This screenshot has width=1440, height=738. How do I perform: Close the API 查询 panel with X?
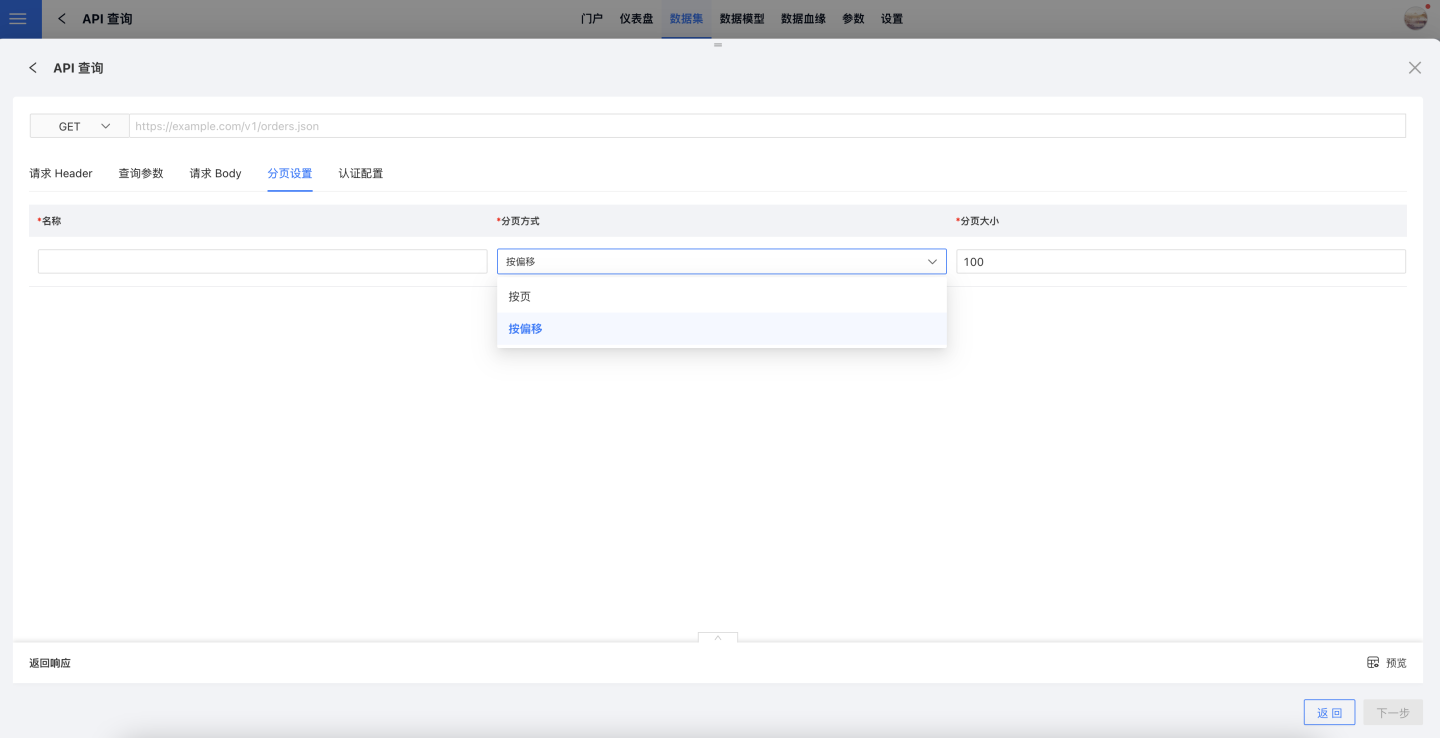[1414, 68]
